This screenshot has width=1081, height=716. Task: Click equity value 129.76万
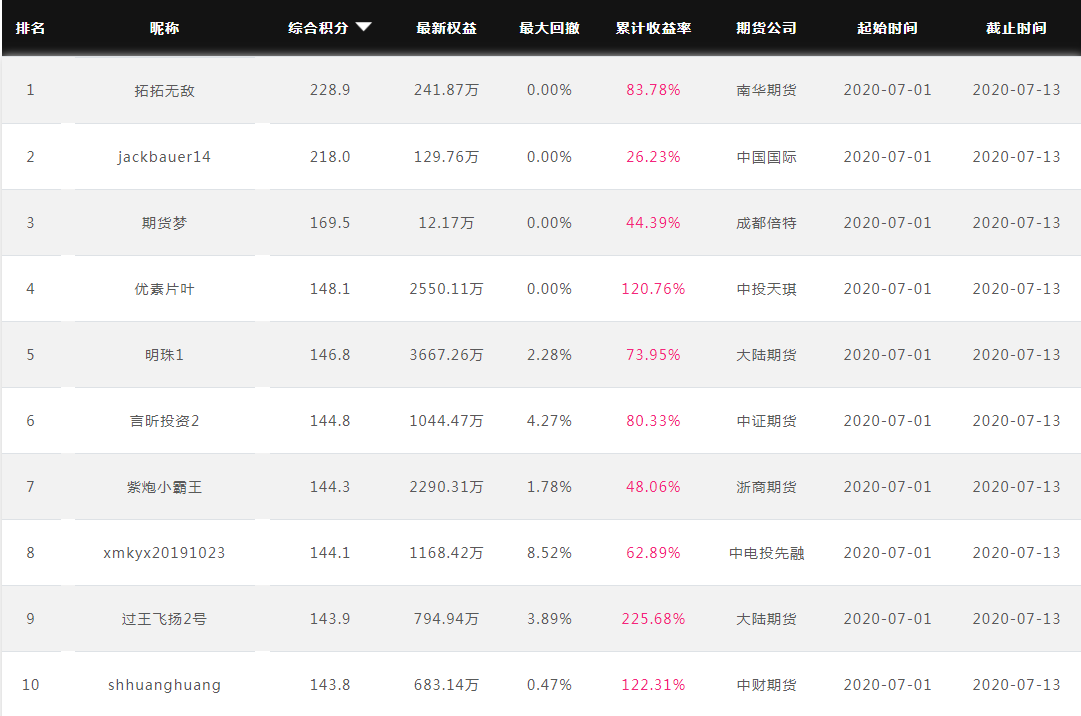click(446, 157)
